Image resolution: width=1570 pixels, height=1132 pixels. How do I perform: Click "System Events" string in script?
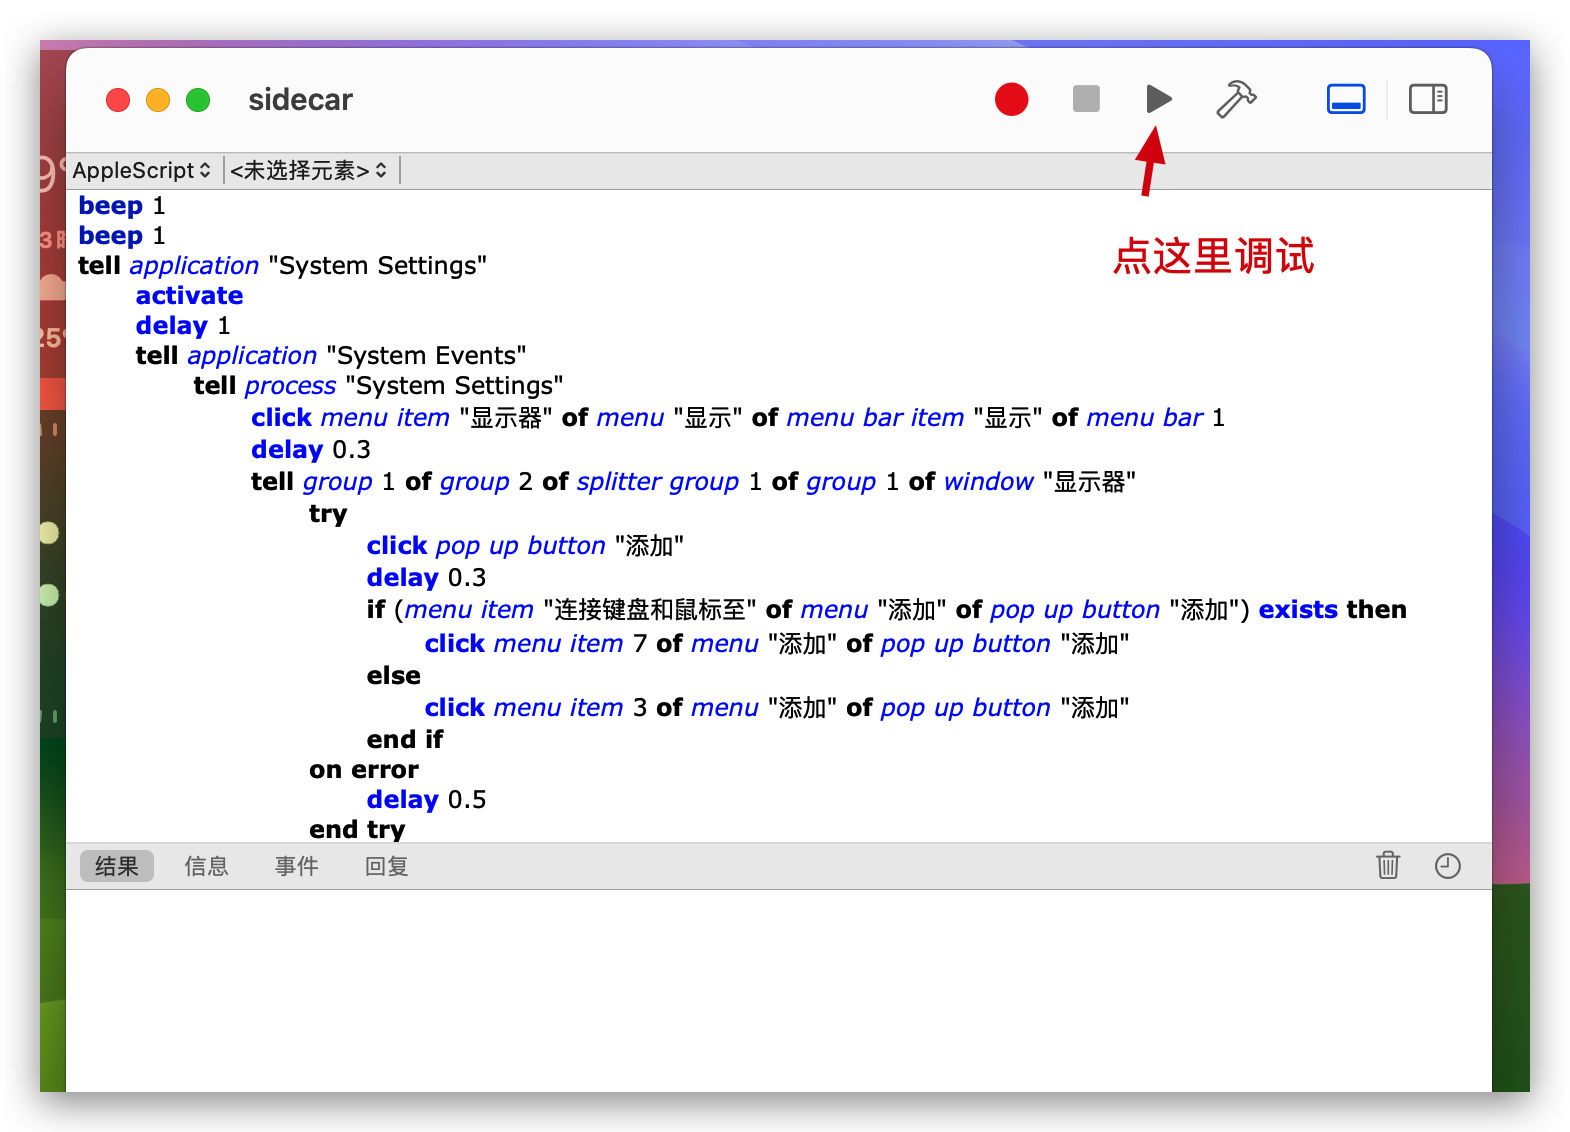tap(427, 356)
